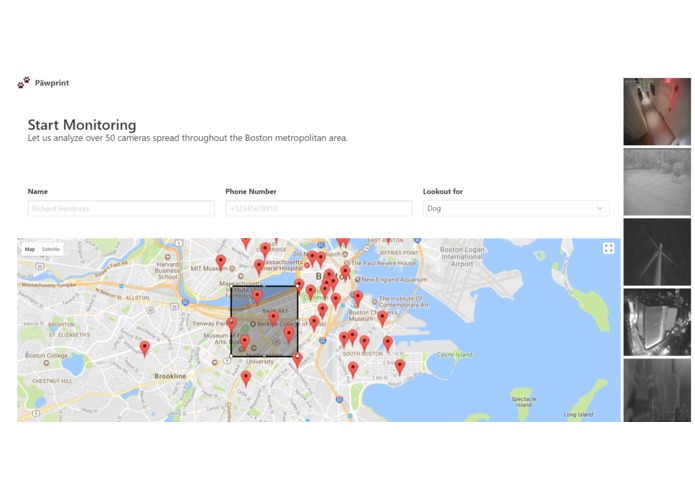Viewport: 695px width, 494px height.
Task: Switch to the Satellite view tab
Action: coord(51,249)
